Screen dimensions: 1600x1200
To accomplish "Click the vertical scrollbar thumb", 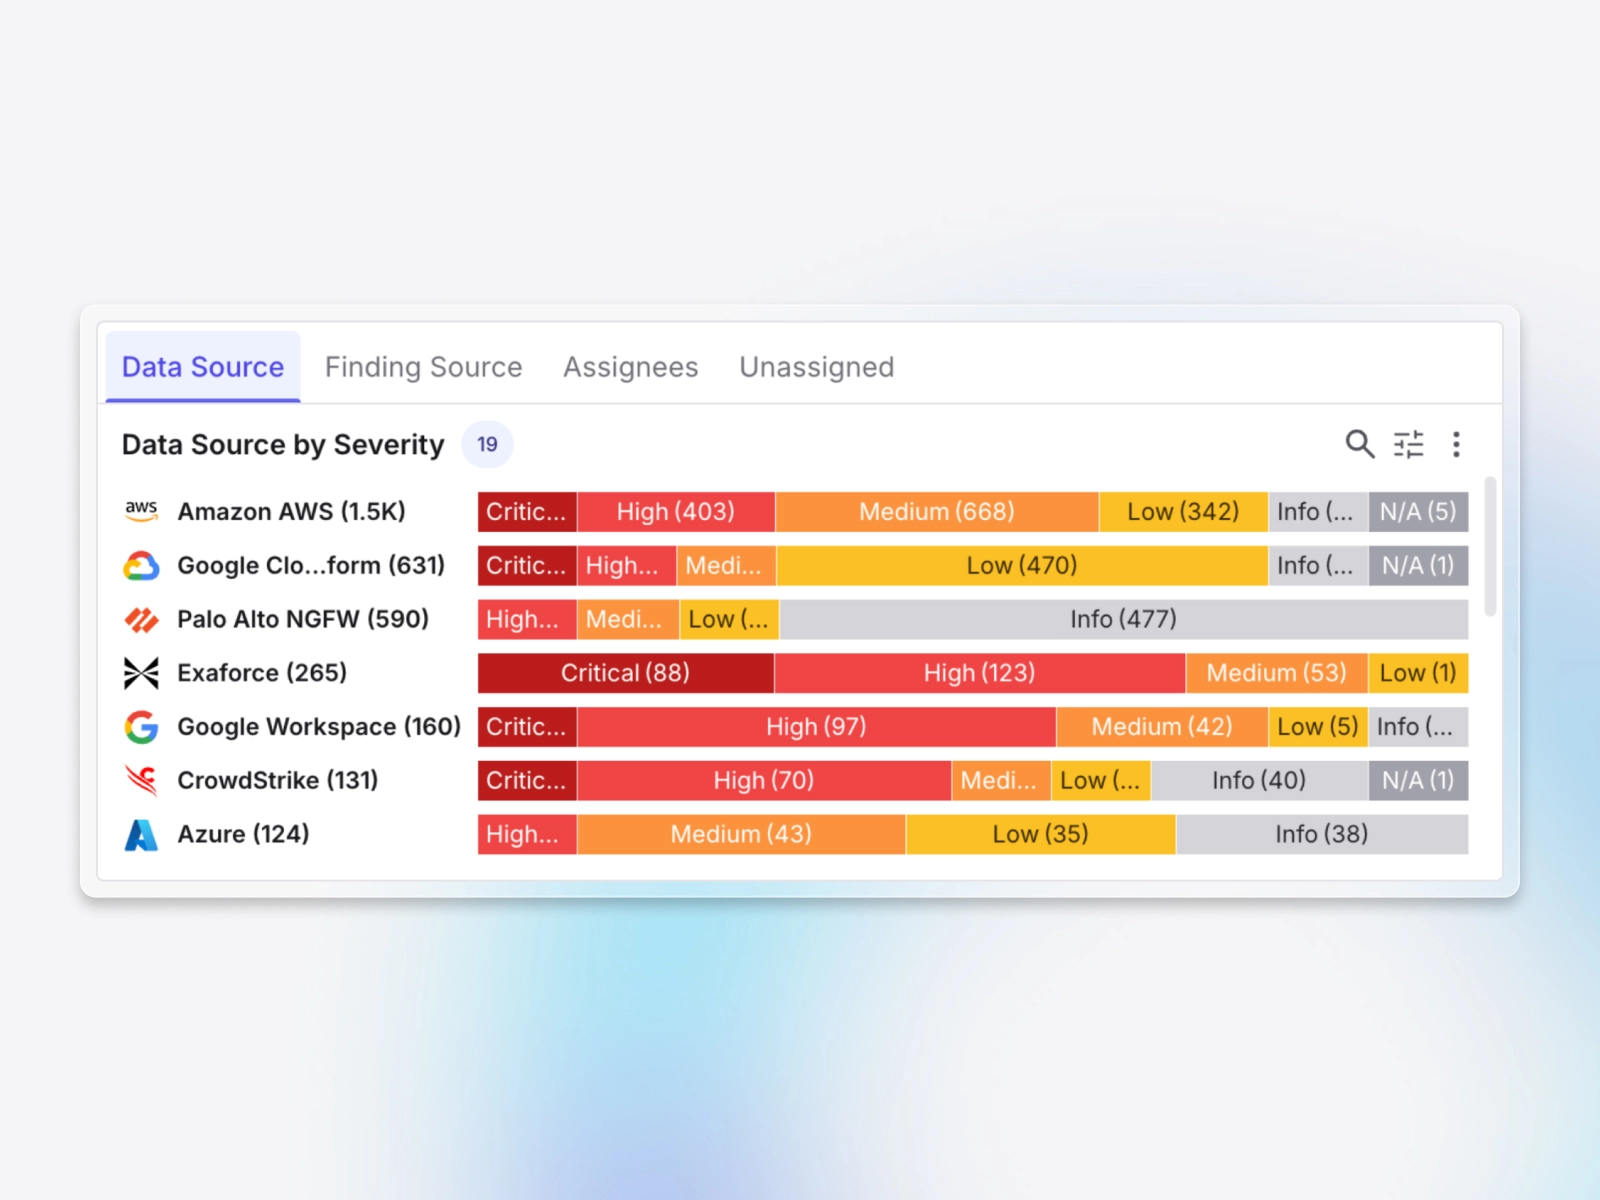I will [x=1490, y=546].
